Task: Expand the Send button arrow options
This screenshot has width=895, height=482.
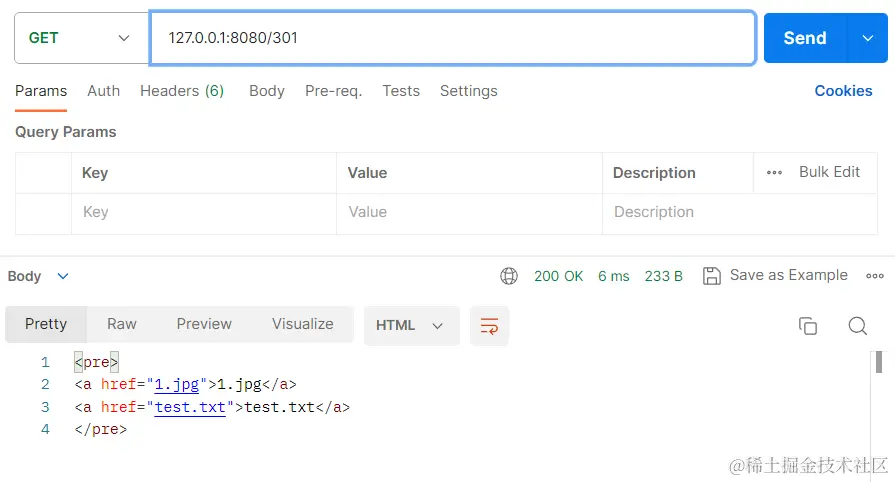Action: tap(867, 38)
